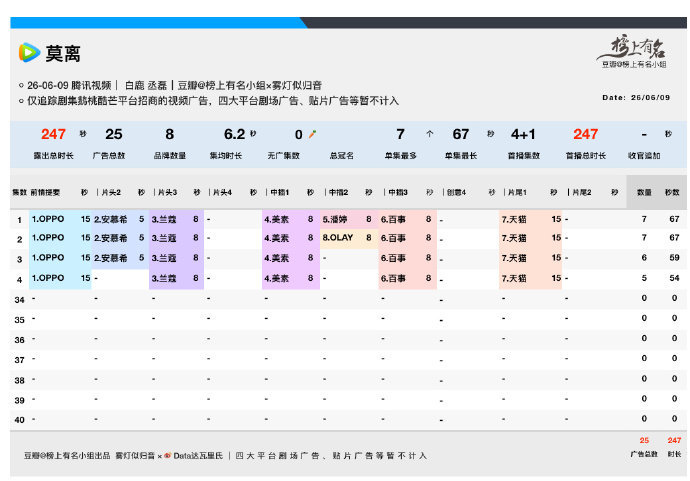This screenshot has height=481, width=690.
Task: Click episode number 40 row label
Action: (x=19, y=420)
